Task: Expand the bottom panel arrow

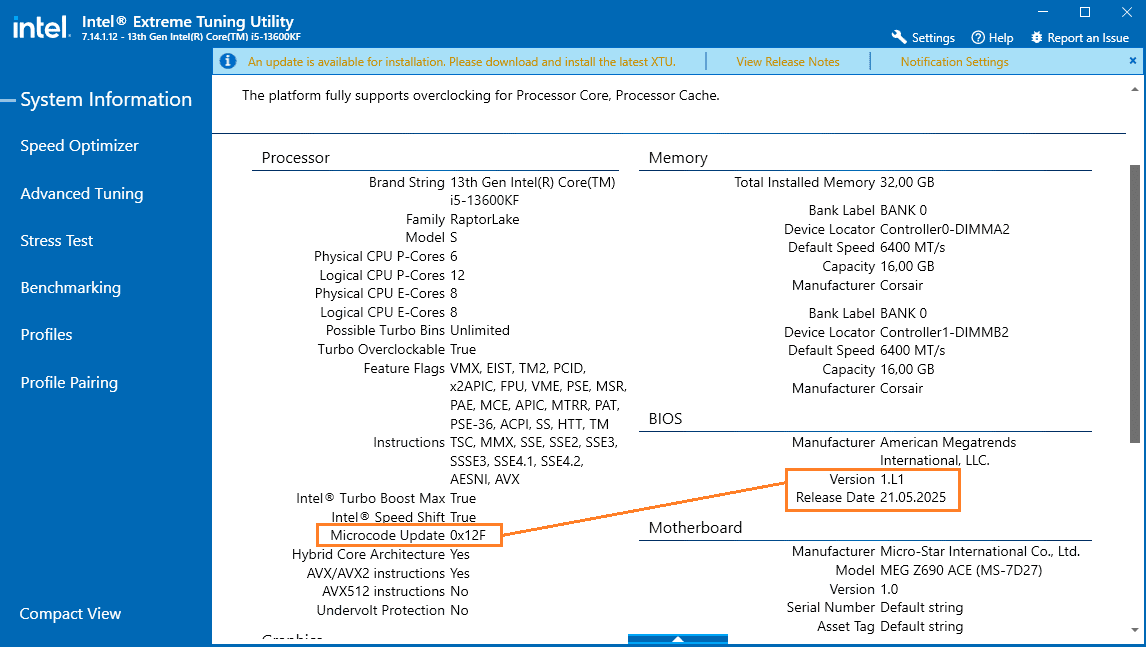Action: coord(678,639)
